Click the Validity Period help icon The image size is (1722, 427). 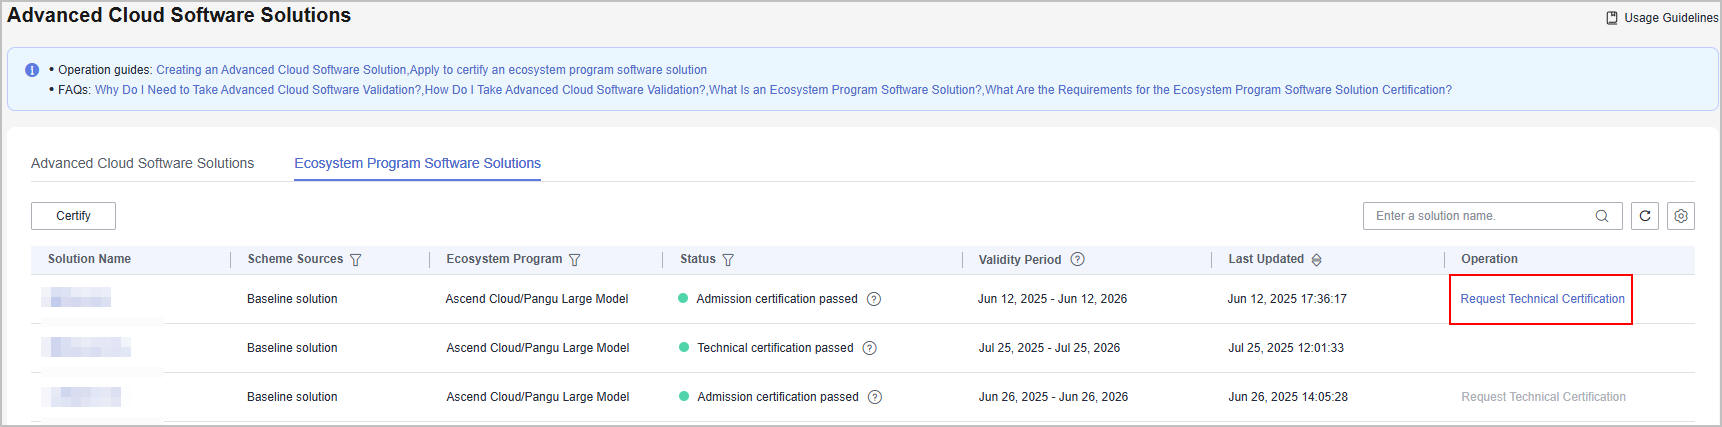pyautogui.click(x=1077, y=259)
